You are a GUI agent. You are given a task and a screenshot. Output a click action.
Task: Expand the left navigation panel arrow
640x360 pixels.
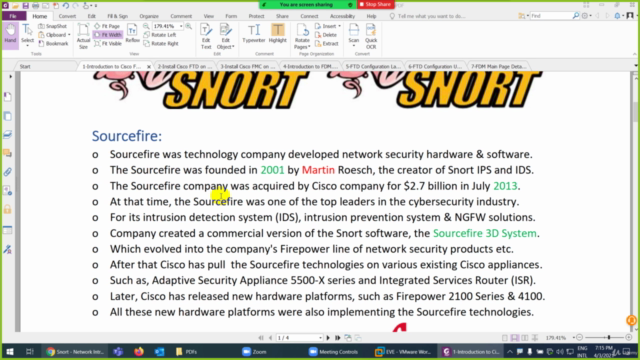click(x=10, y=76)
